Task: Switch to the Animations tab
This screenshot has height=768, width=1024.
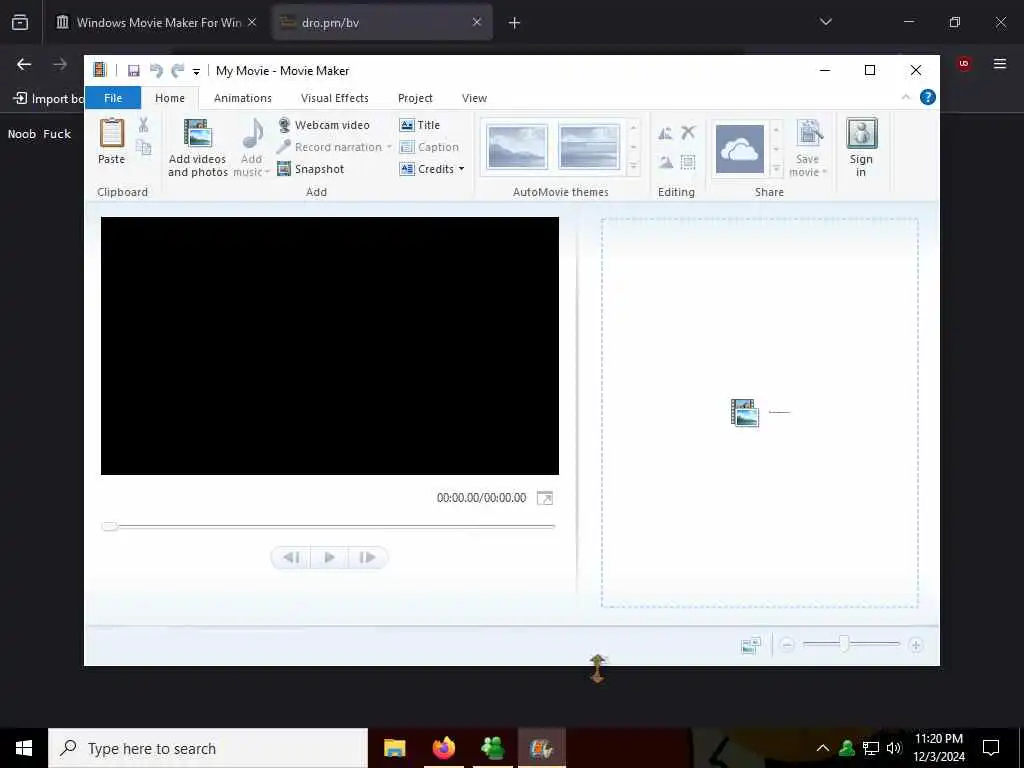Action: [243, 98]
